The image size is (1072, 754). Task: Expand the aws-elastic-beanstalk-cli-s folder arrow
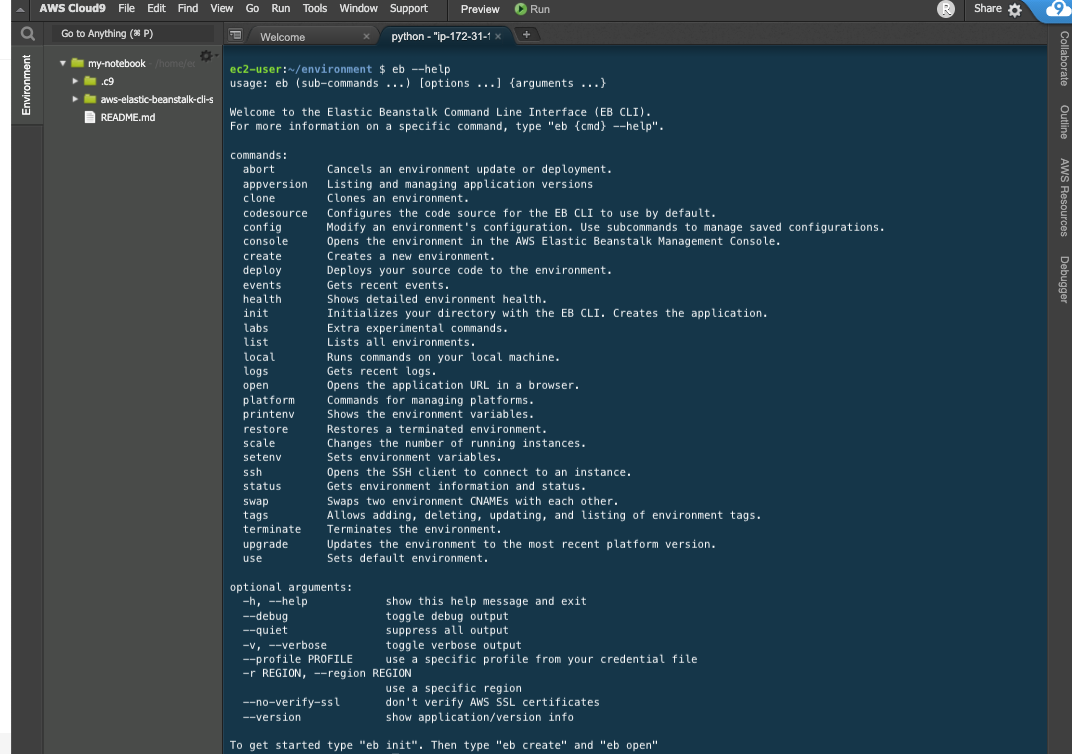click(75, 99)
